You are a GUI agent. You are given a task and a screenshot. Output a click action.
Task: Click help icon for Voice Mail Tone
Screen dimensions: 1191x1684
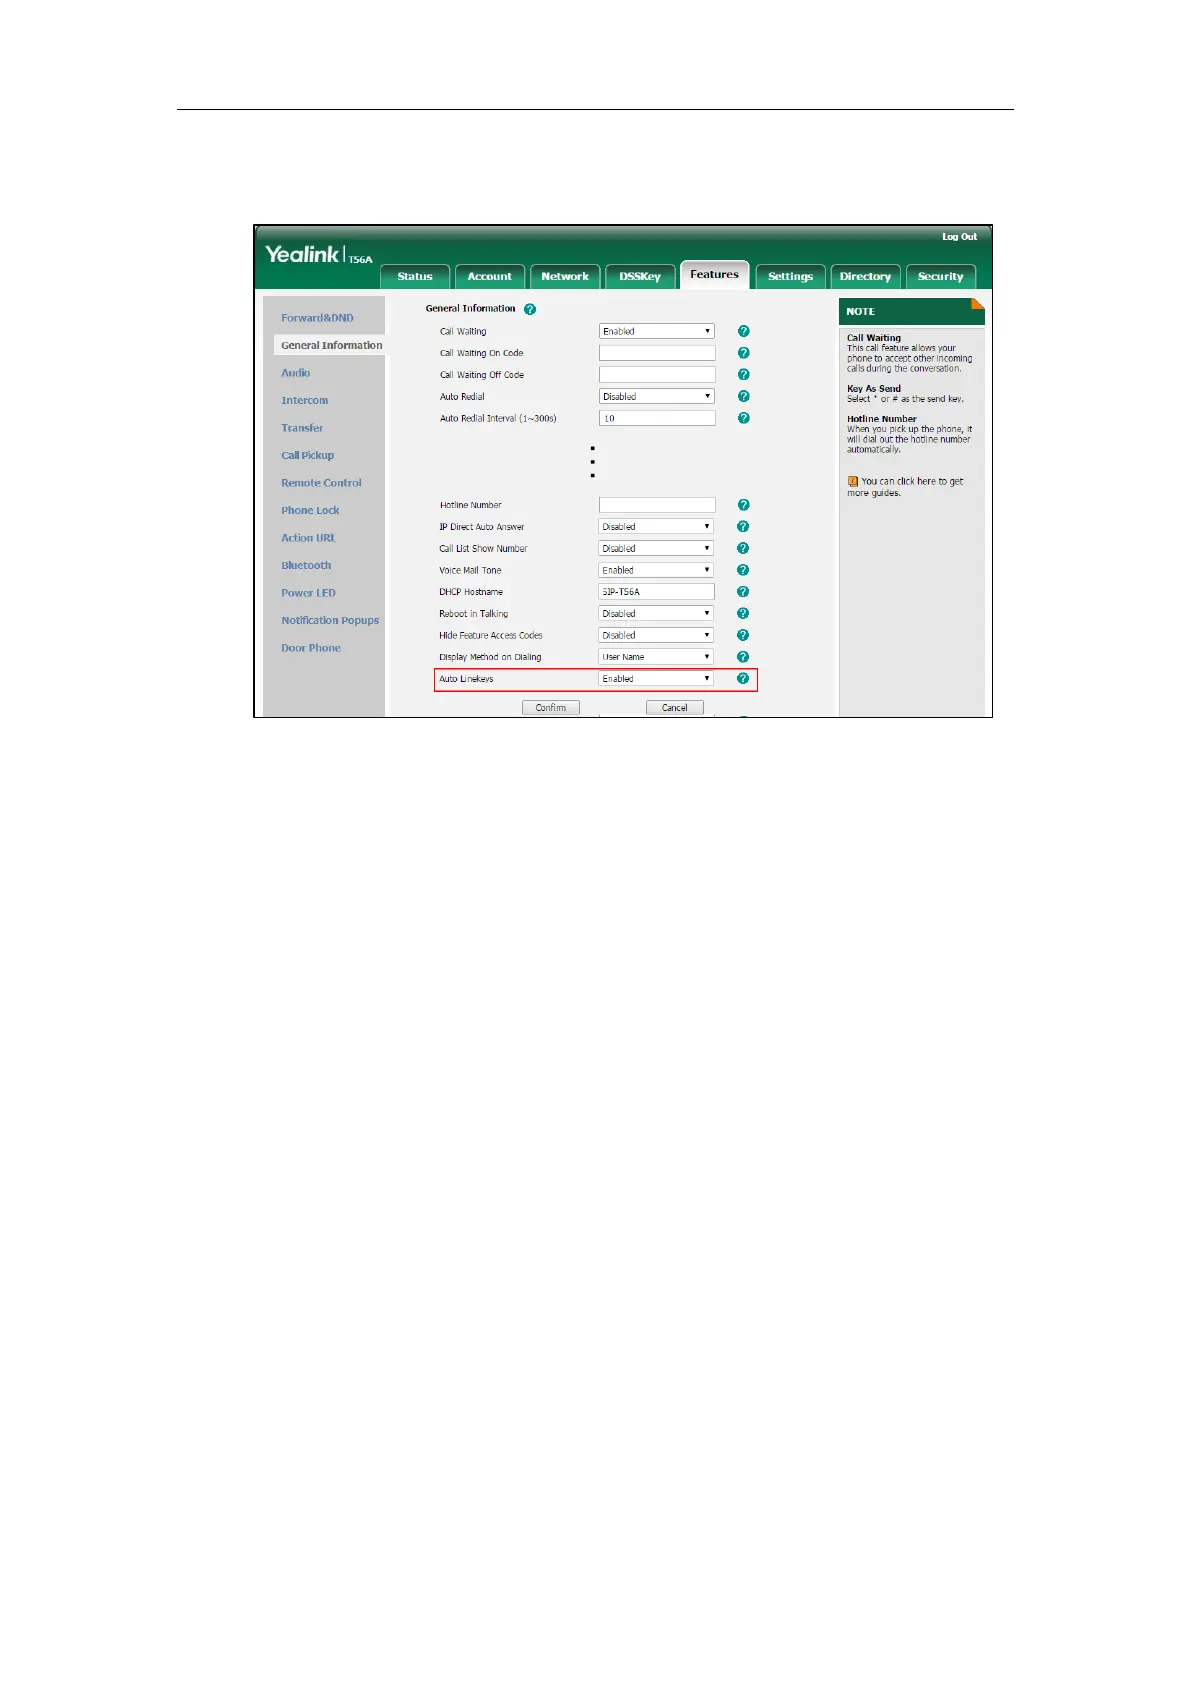click(x=743, y=570)
